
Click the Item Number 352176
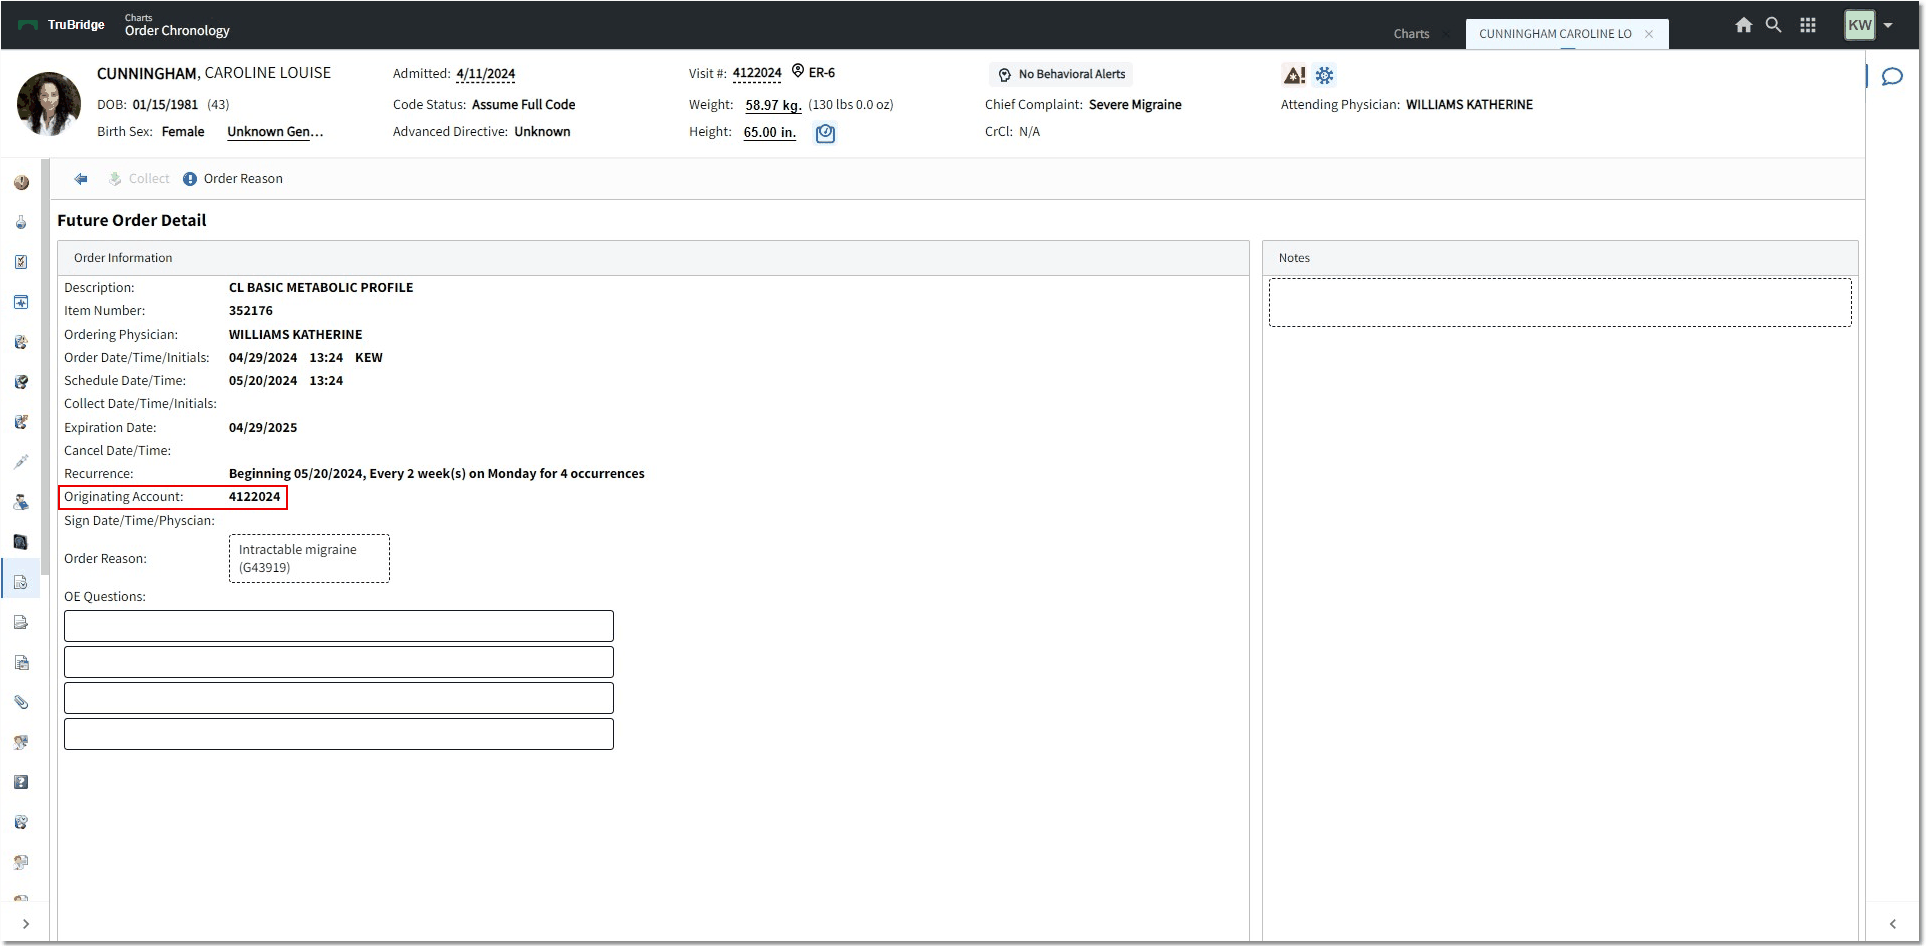pyautogui.click(x=251, y=311)
